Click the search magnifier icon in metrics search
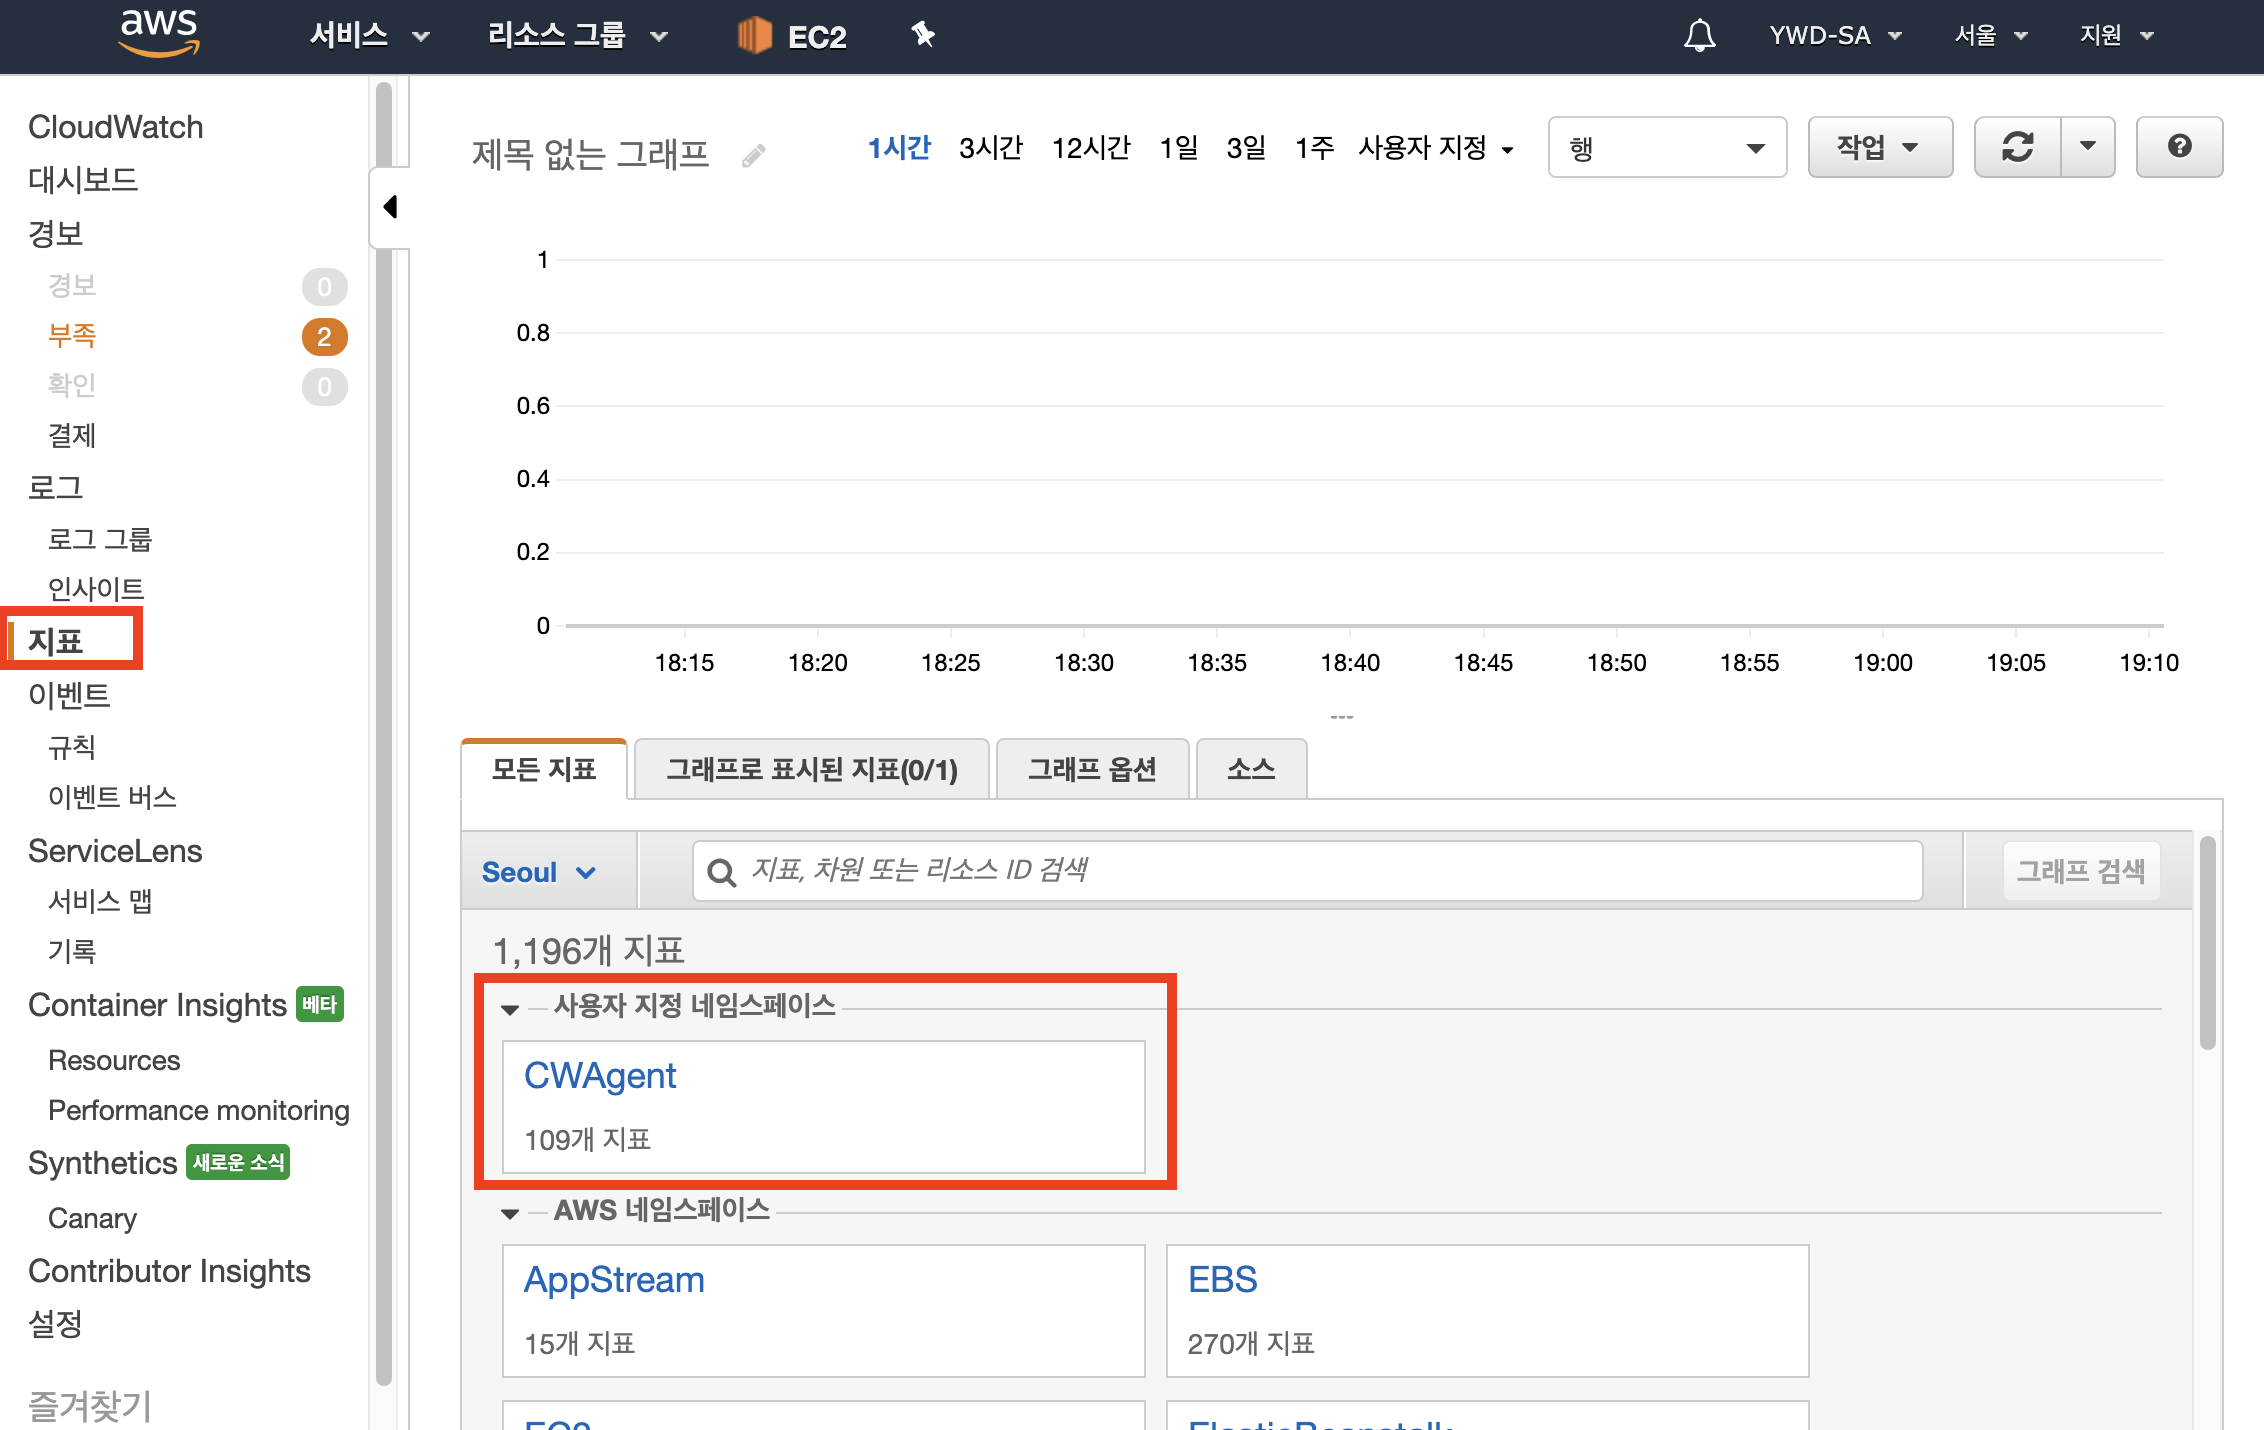Screen dimensions: 2264x1430 click(x=721, y=872)
